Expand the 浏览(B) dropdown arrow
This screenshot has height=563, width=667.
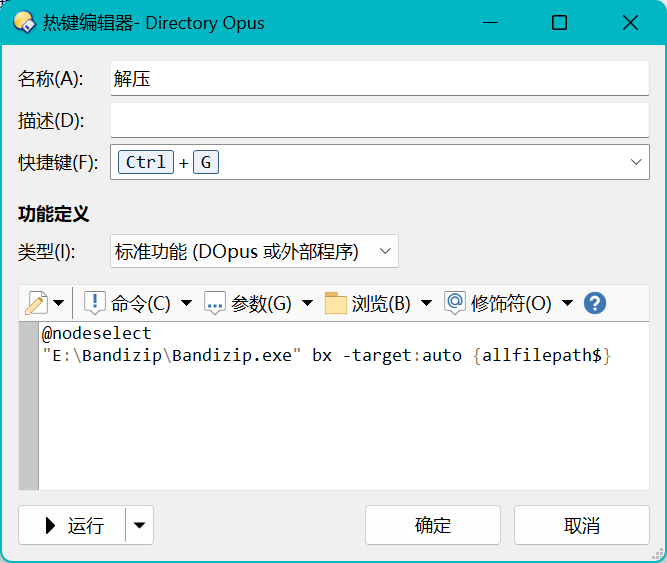(426, 303)
